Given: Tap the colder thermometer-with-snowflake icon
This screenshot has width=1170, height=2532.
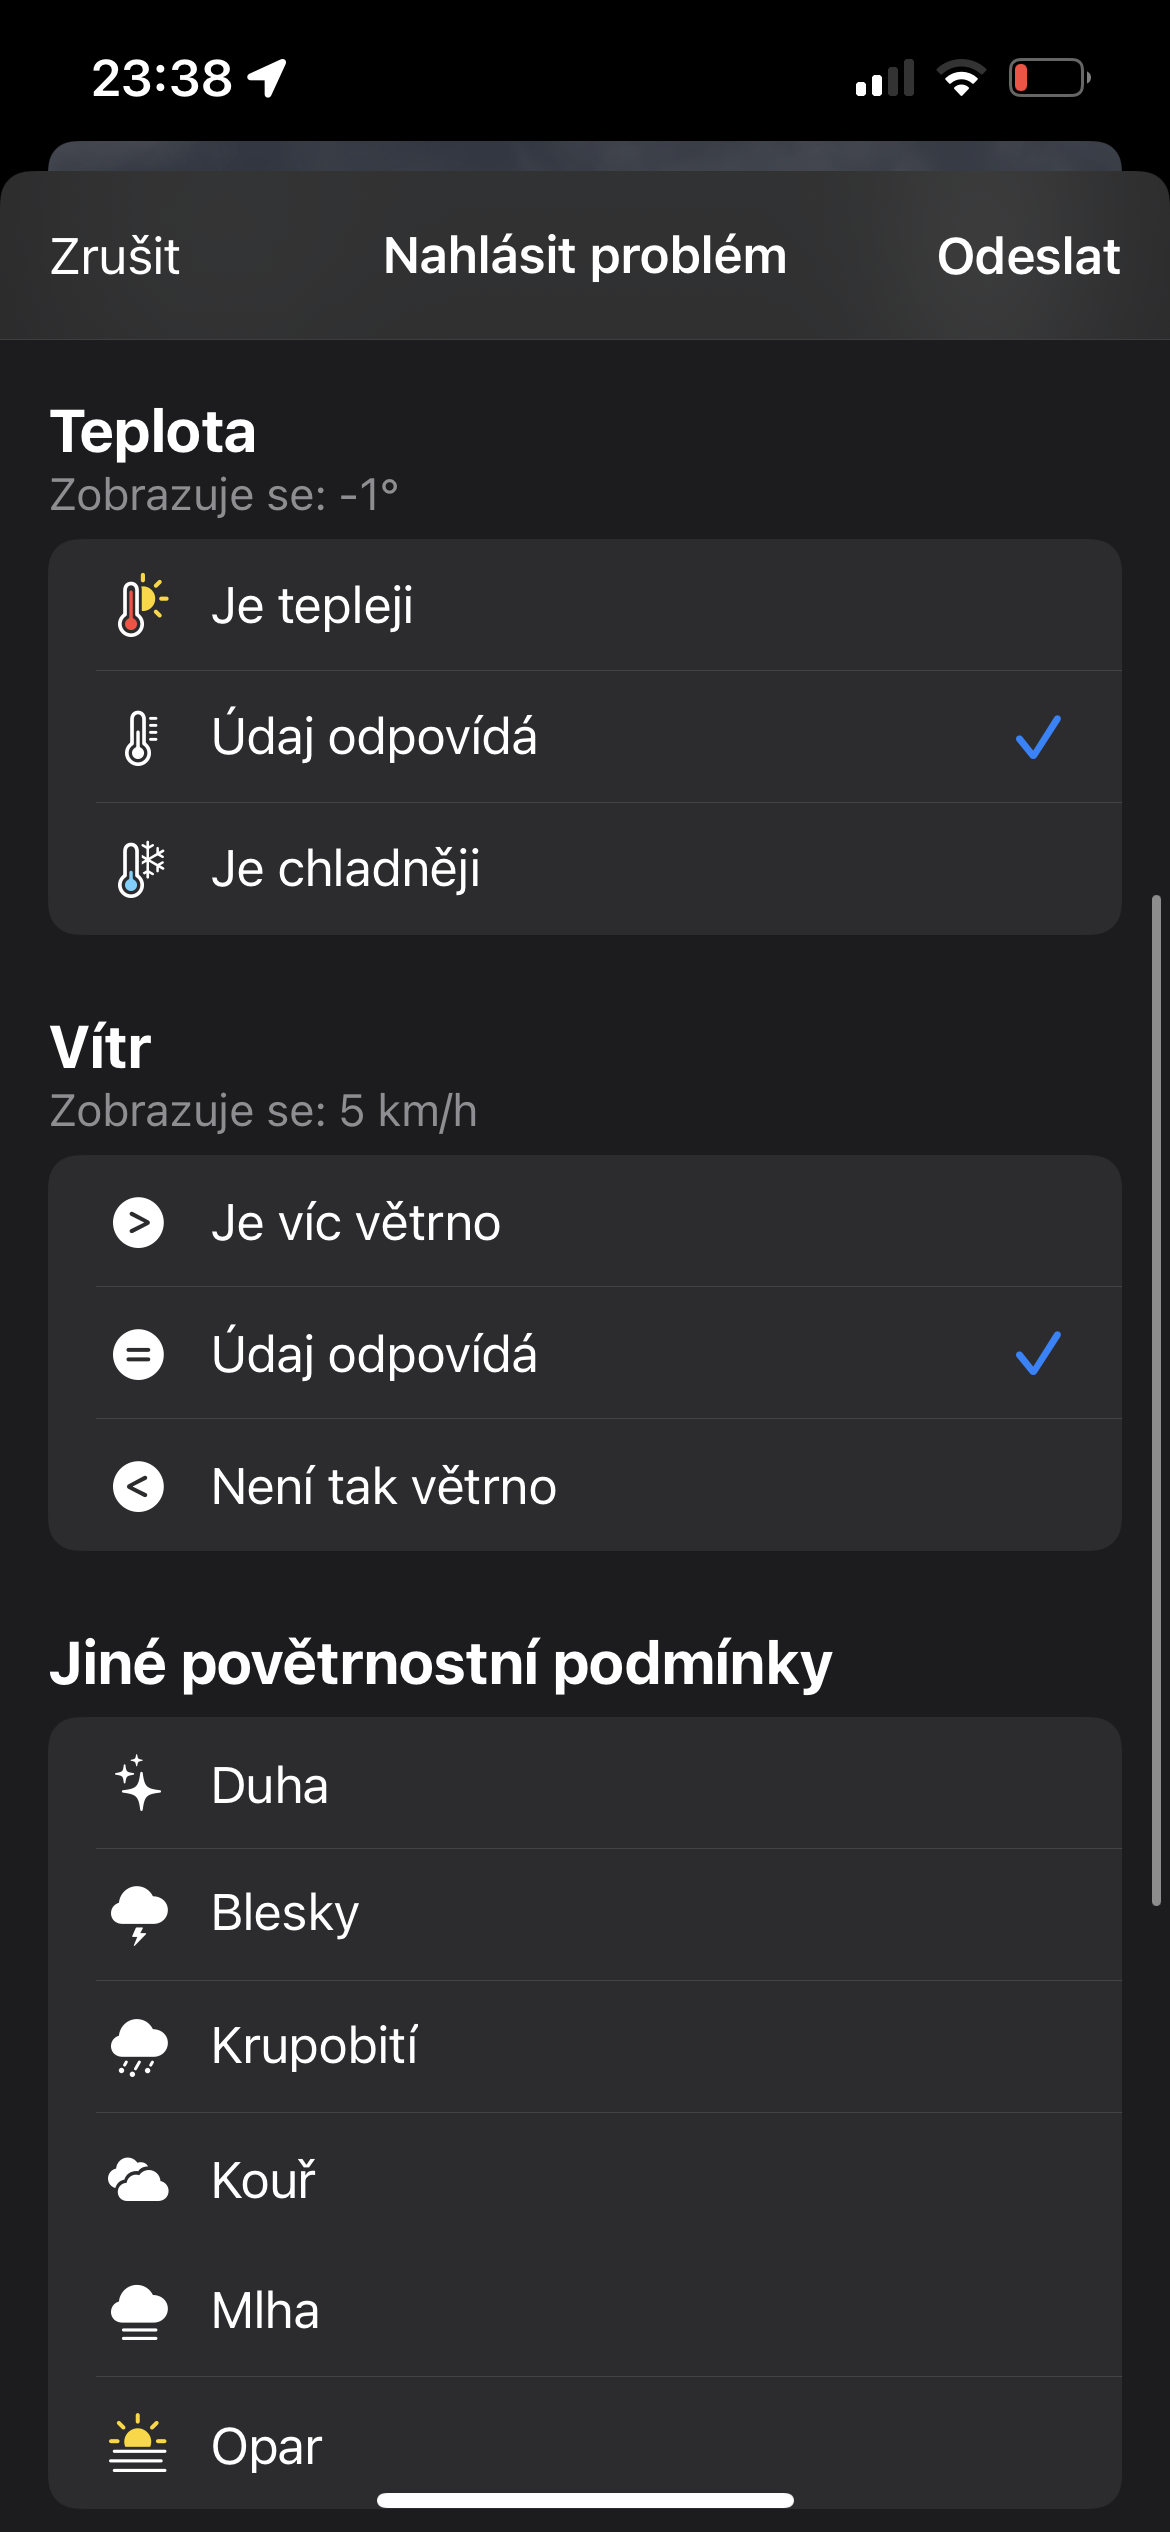Looking at the screenshot, I should click(x=140, y=868).
